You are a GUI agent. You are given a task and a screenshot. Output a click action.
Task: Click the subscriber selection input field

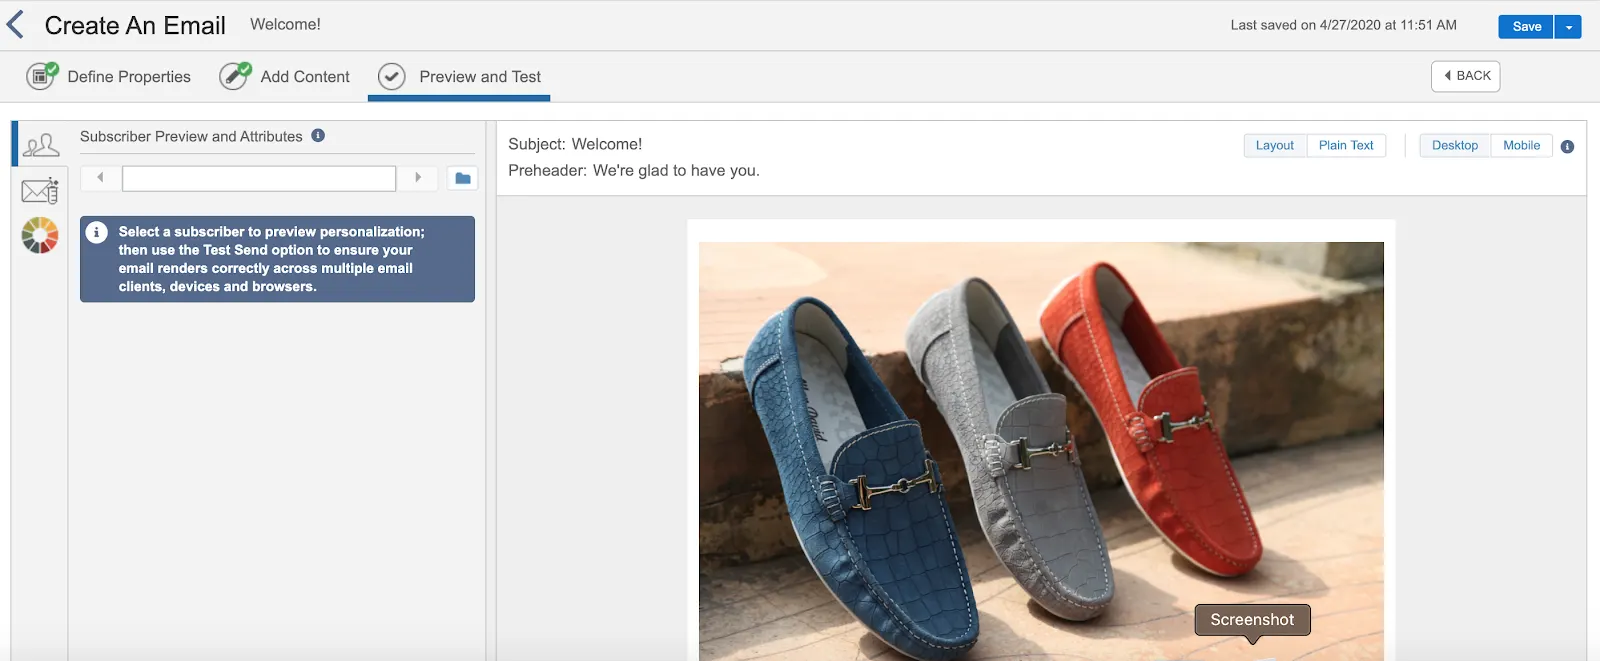click(x=259, y=179)
